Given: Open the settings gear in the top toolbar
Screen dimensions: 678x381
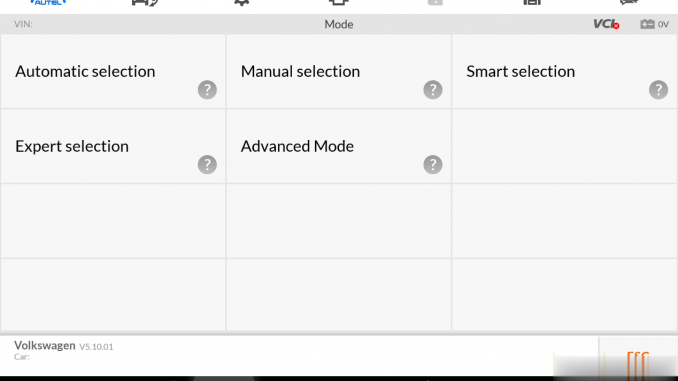Looking at the screenshot, I should [x=242, y=3].
